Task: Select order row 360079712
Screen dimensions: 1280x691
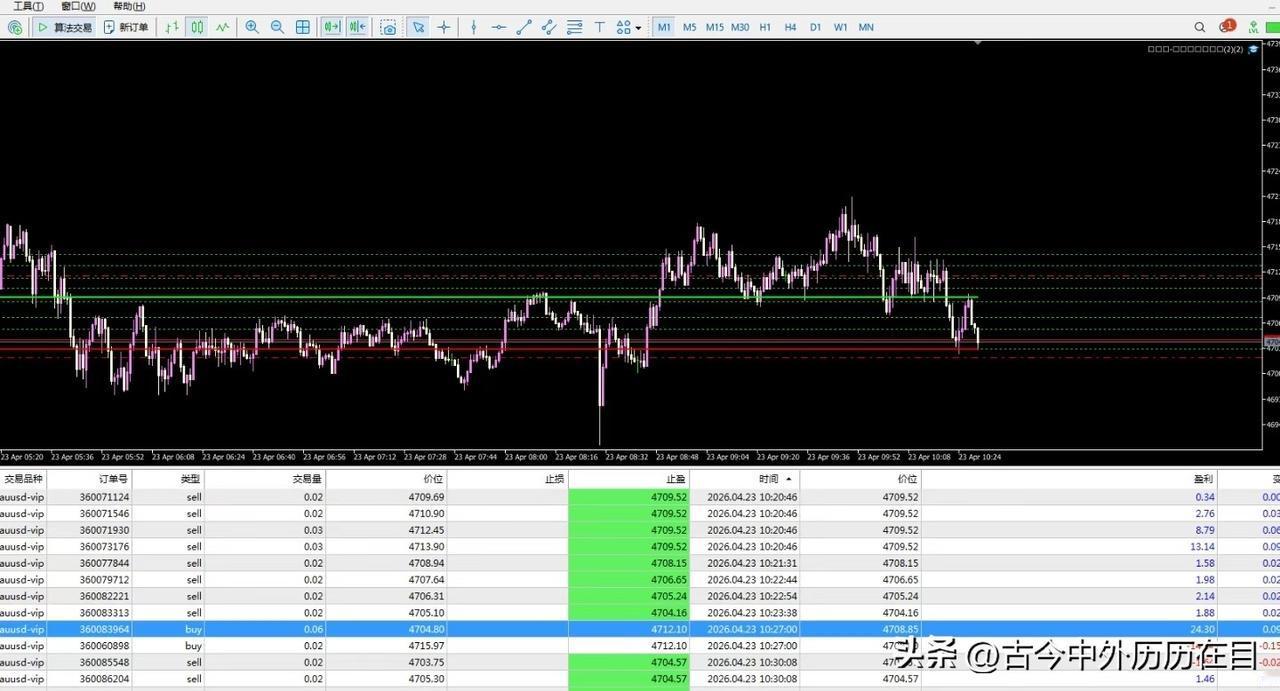Action: pyautogui.click(x=640, y=579)
